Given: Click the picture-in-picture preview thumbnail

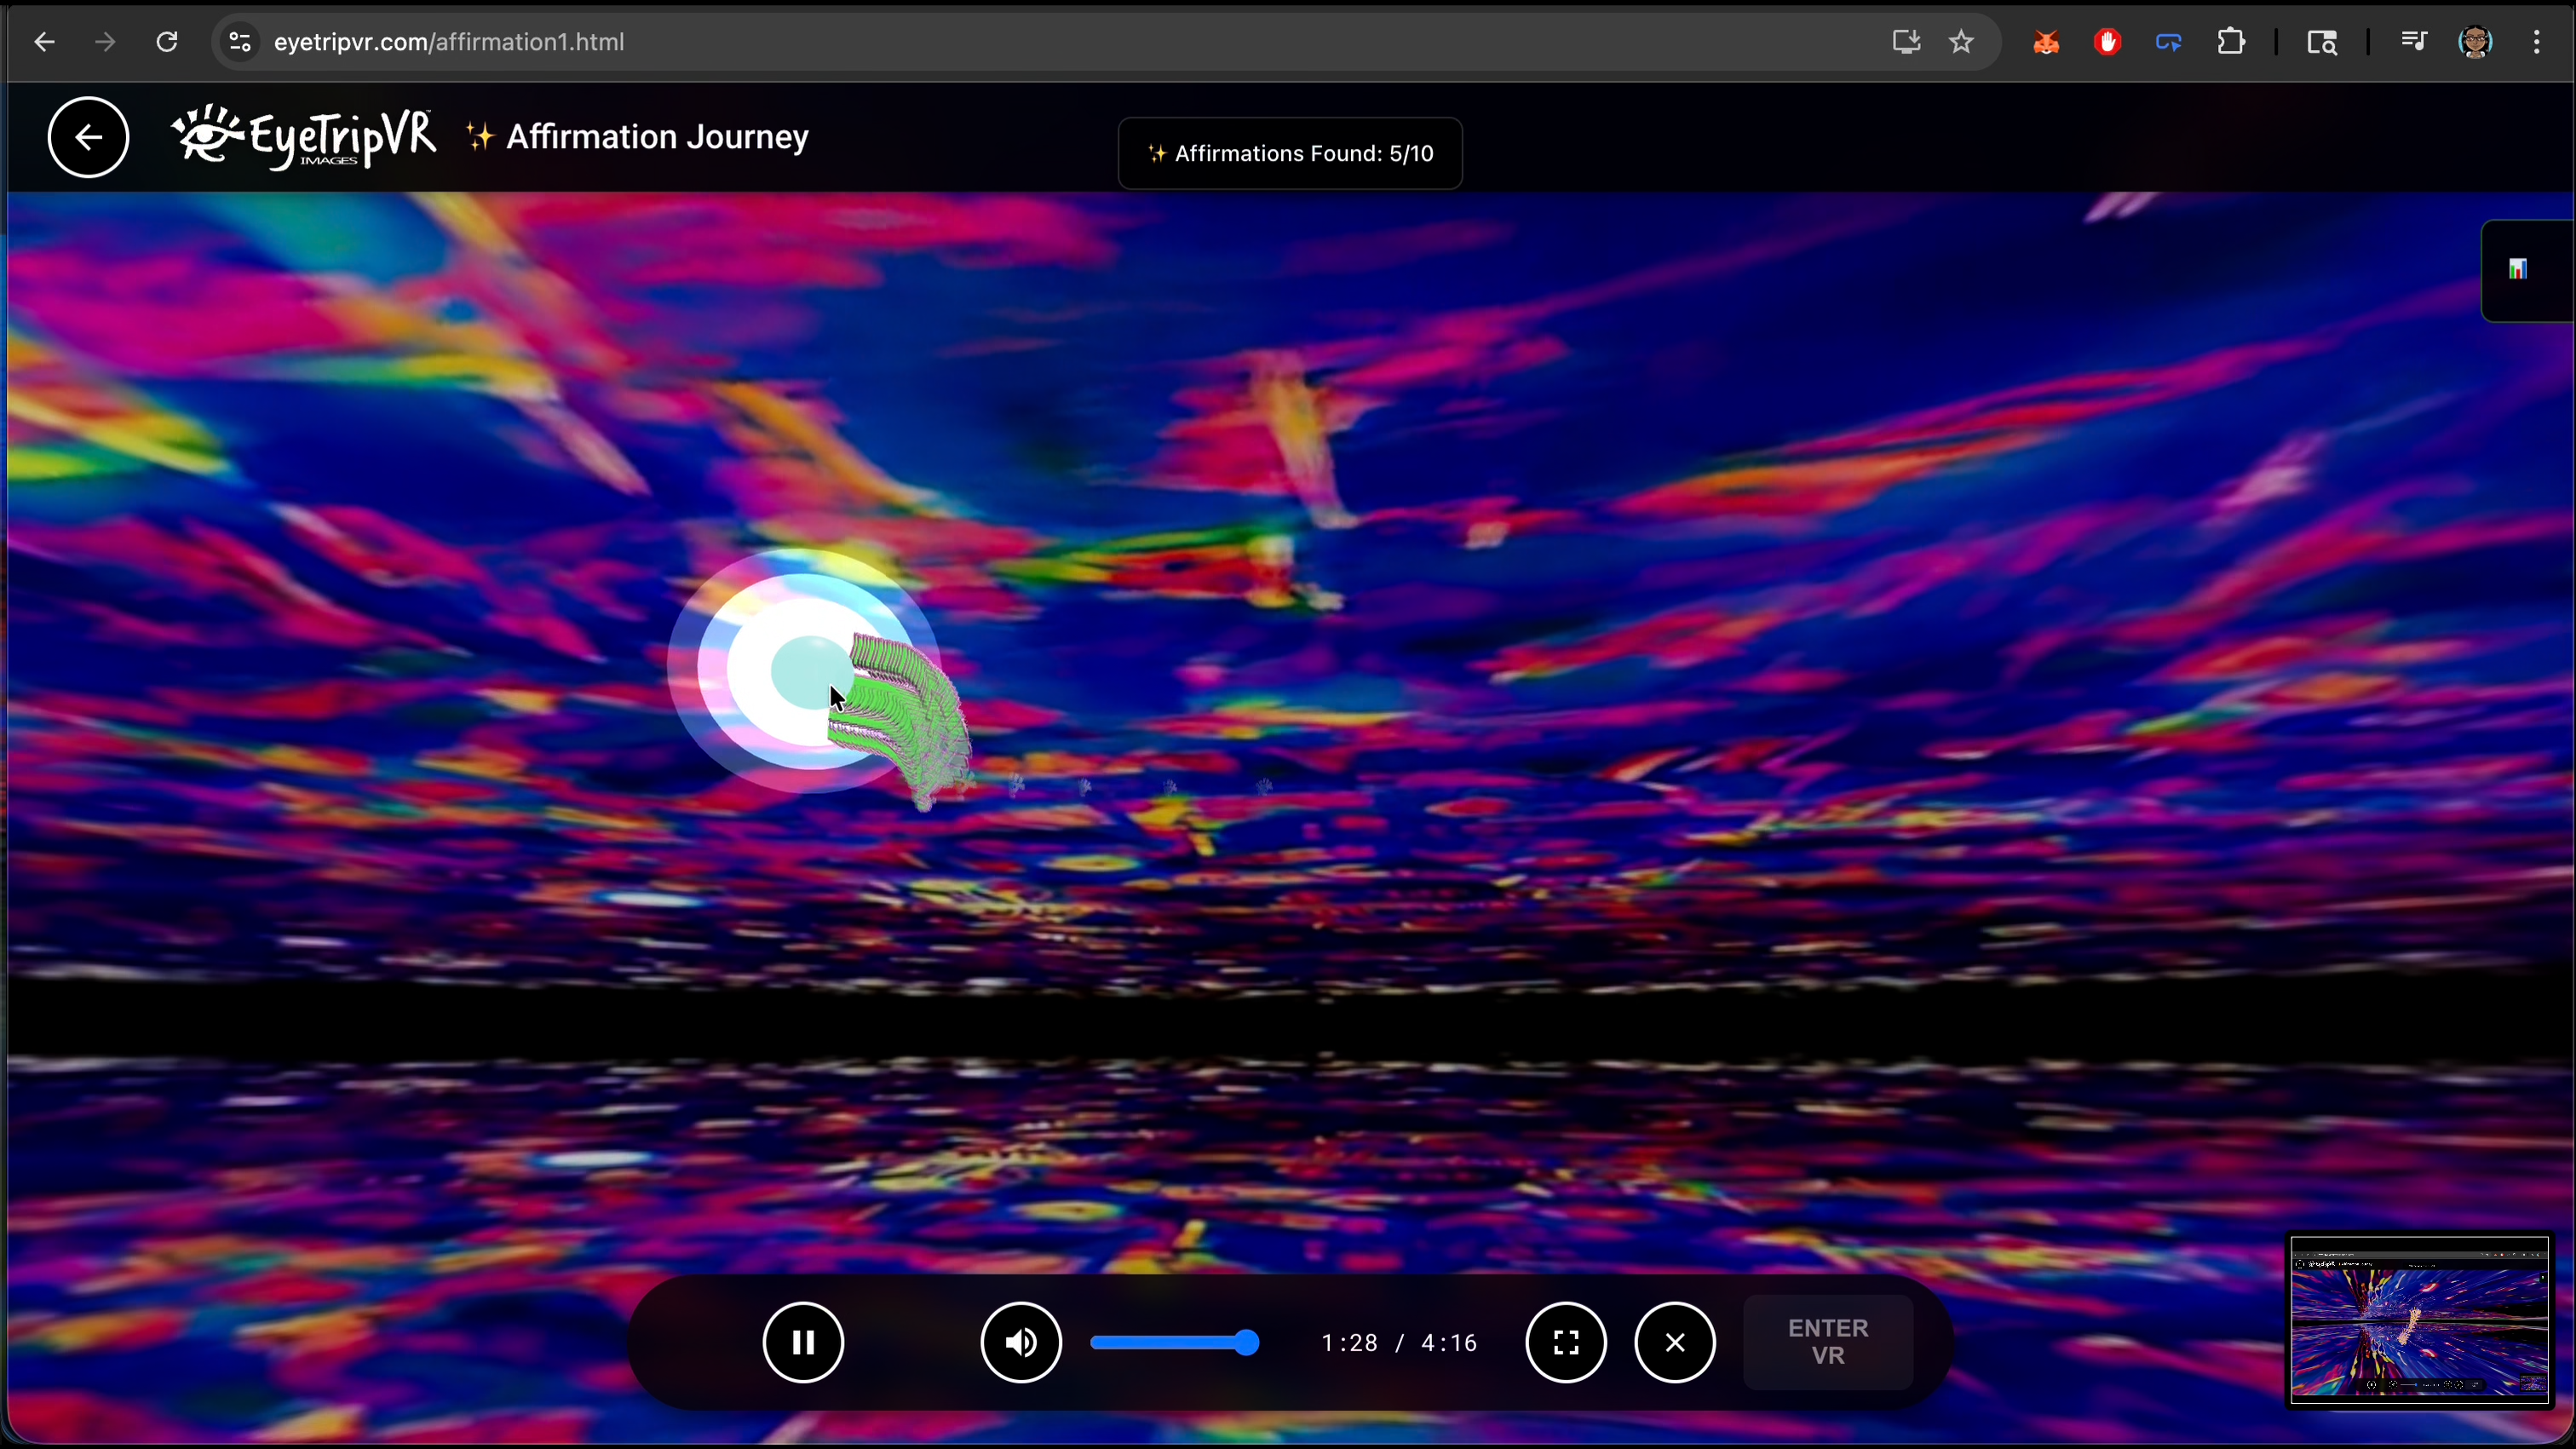Looking at the screenshot, I should click(2418, 1318).
